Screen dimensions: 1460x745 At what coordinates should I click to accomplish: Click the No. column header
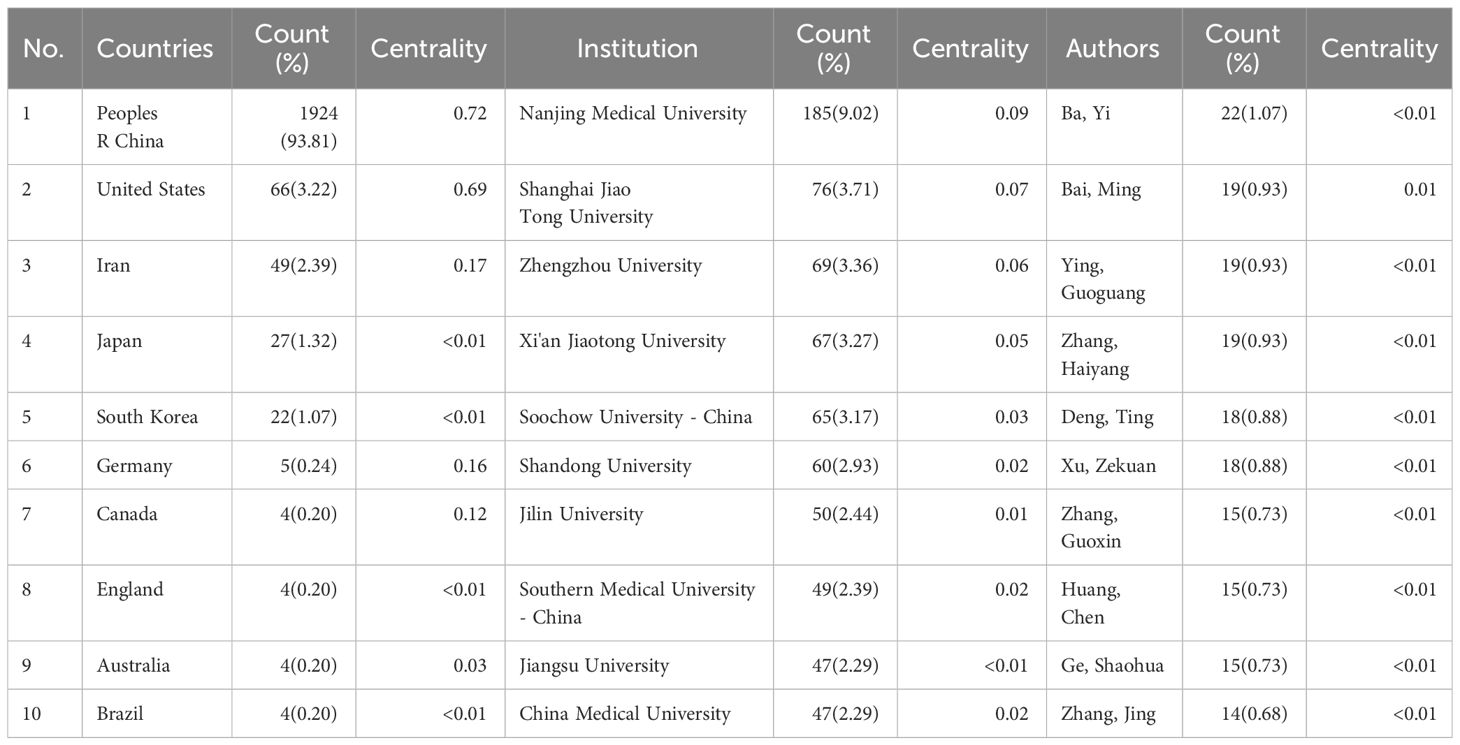(x=43, y=48)
